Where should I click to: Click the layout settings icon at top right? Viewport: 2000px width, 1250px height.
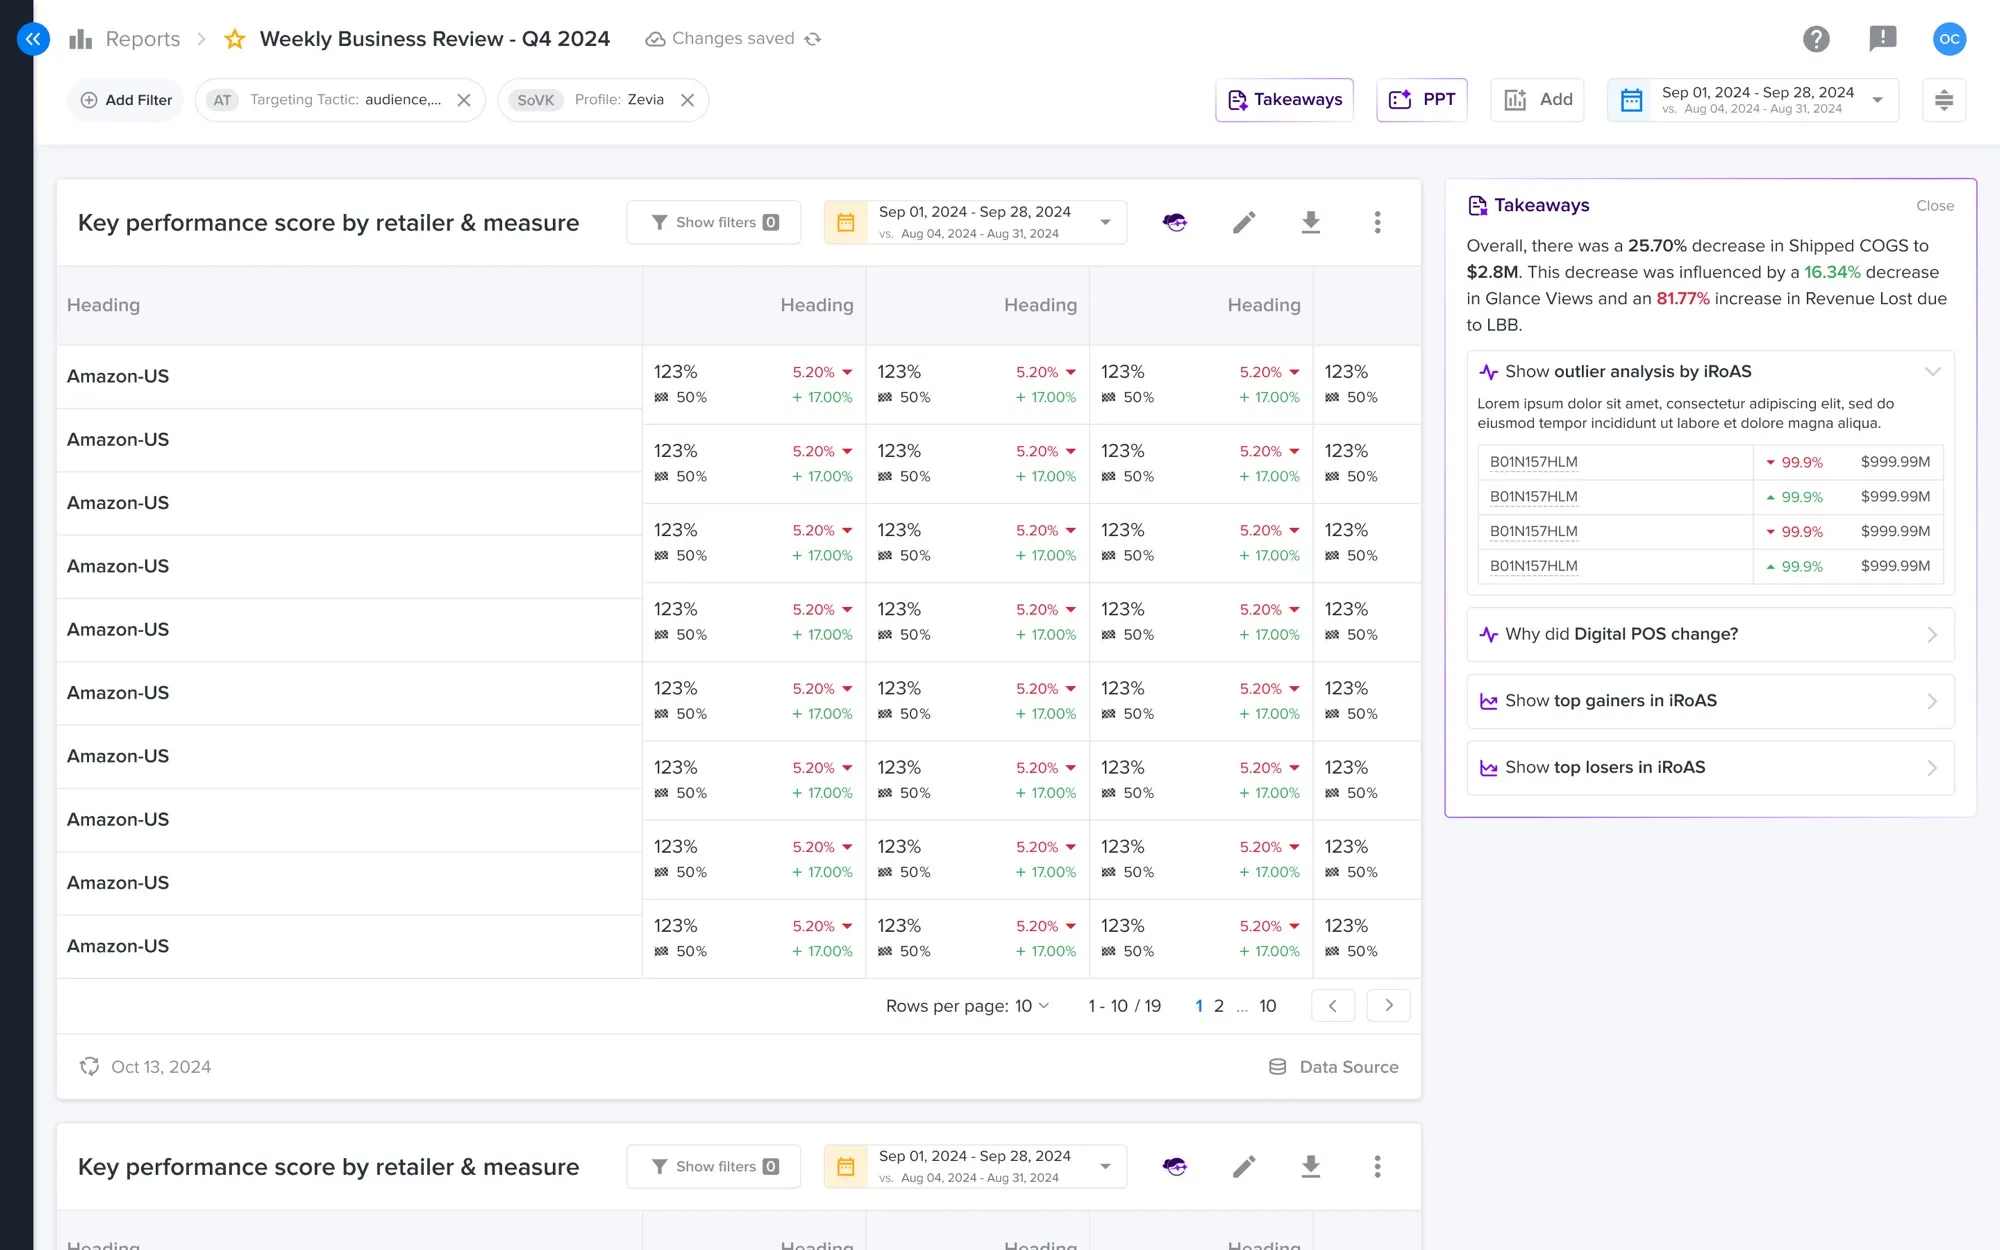[x=1944, y=100]
